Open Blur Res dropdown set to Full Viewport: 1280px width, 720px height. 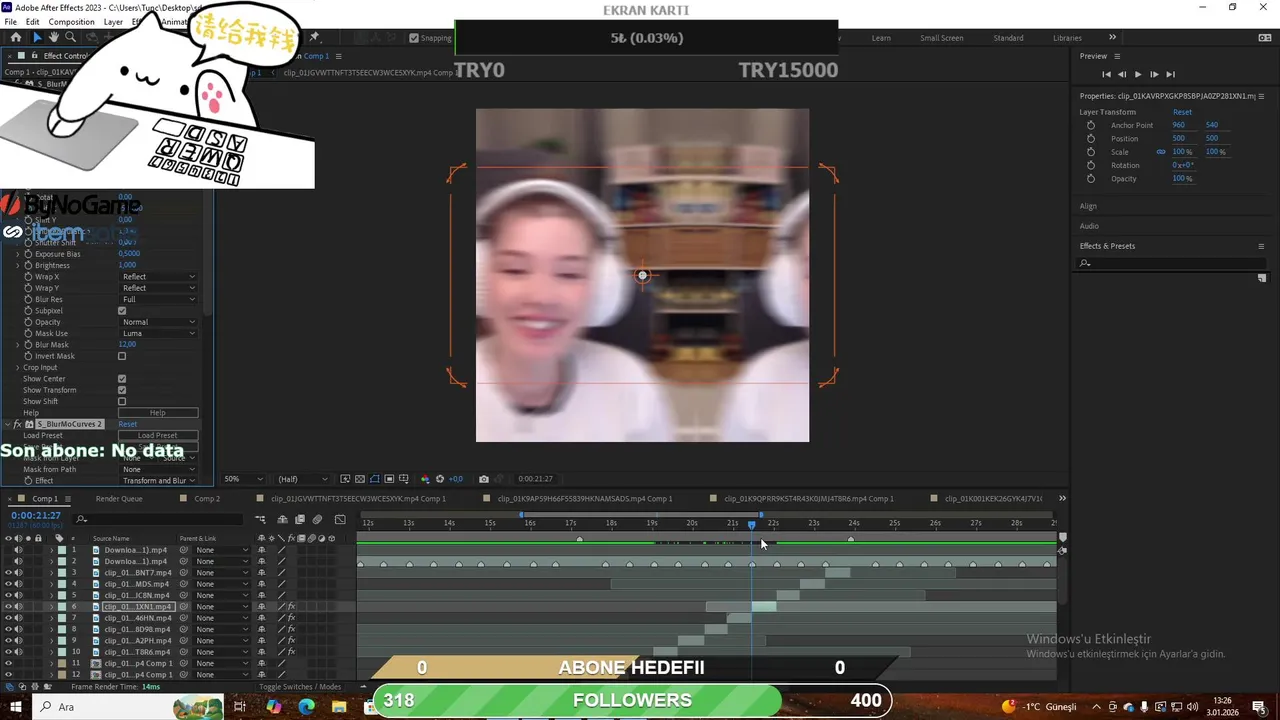coord(158,299)
